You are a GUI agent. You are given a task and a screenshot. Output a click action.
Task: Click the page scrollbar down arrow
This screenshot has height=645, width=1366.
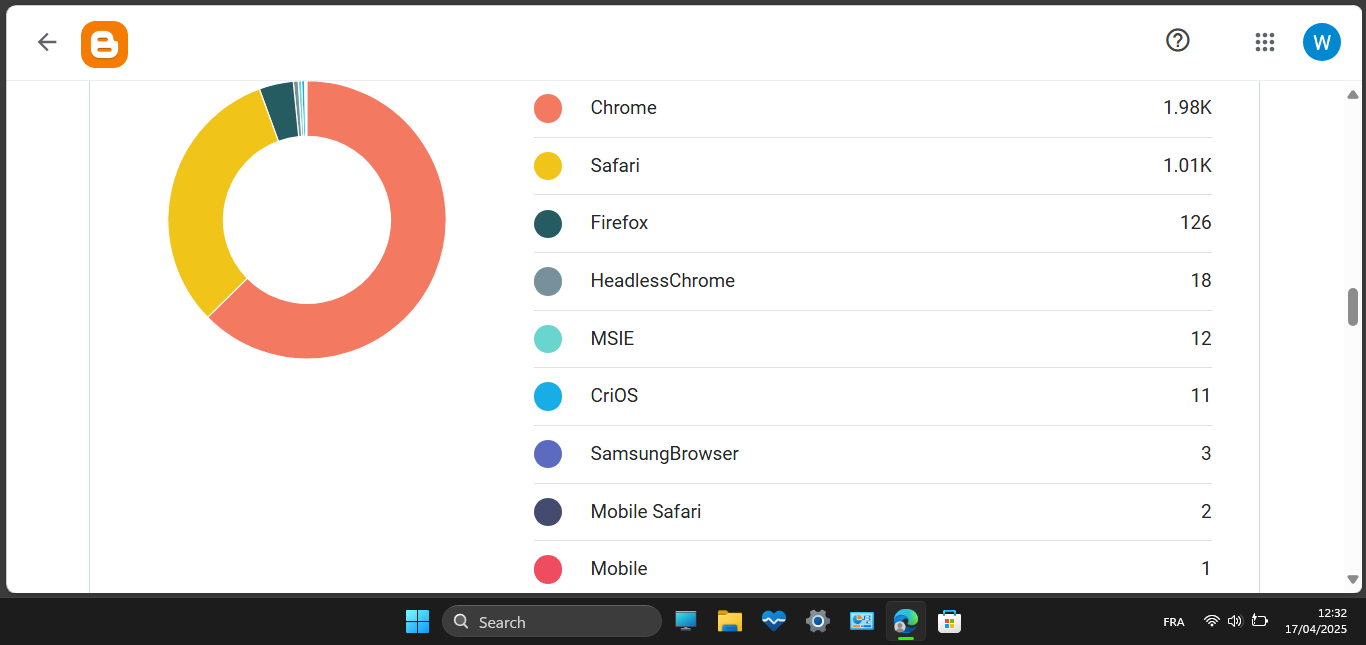(x=1353, y=579)
